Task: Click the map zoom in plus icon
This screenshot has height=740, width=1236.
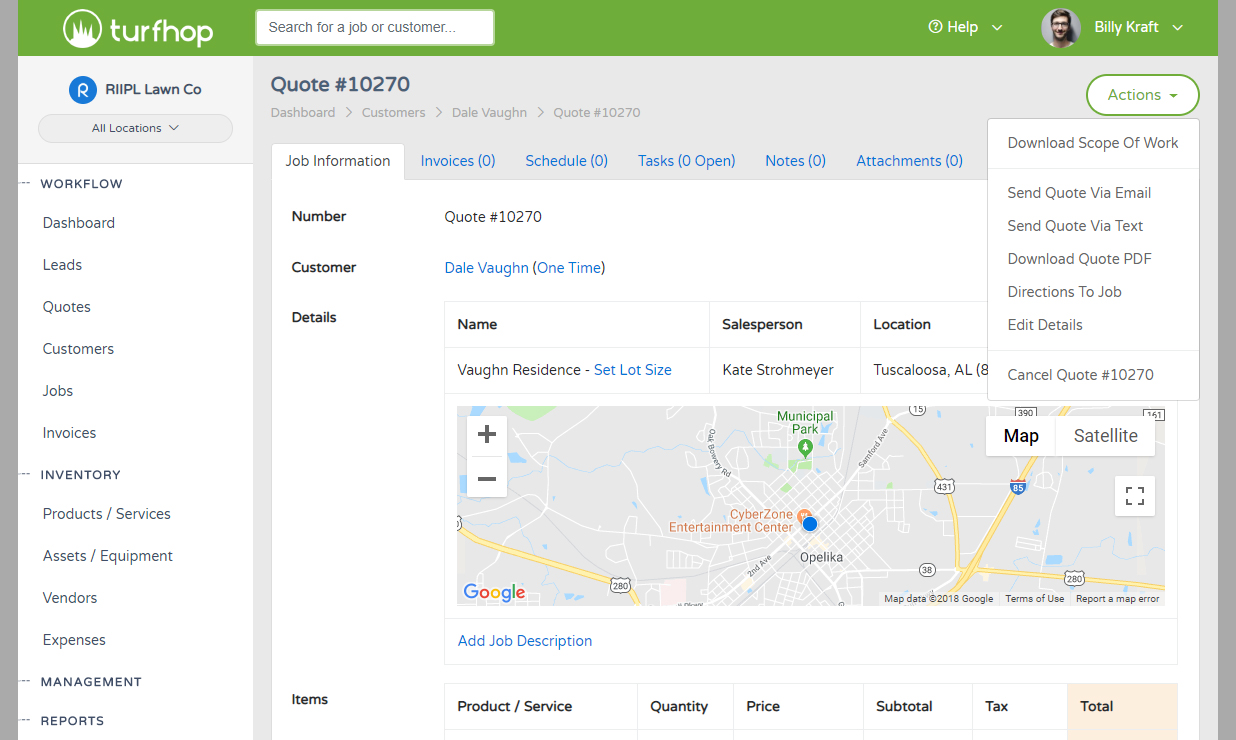Action: point(487,435)
